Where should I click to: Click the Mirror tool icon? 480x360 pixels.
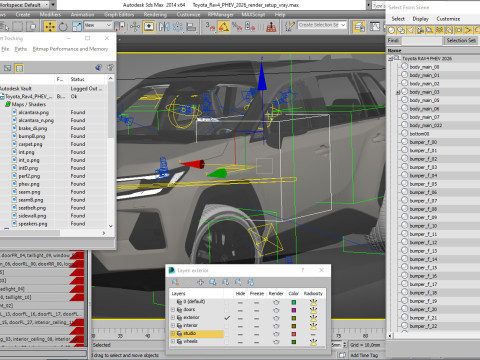[163, 26]
